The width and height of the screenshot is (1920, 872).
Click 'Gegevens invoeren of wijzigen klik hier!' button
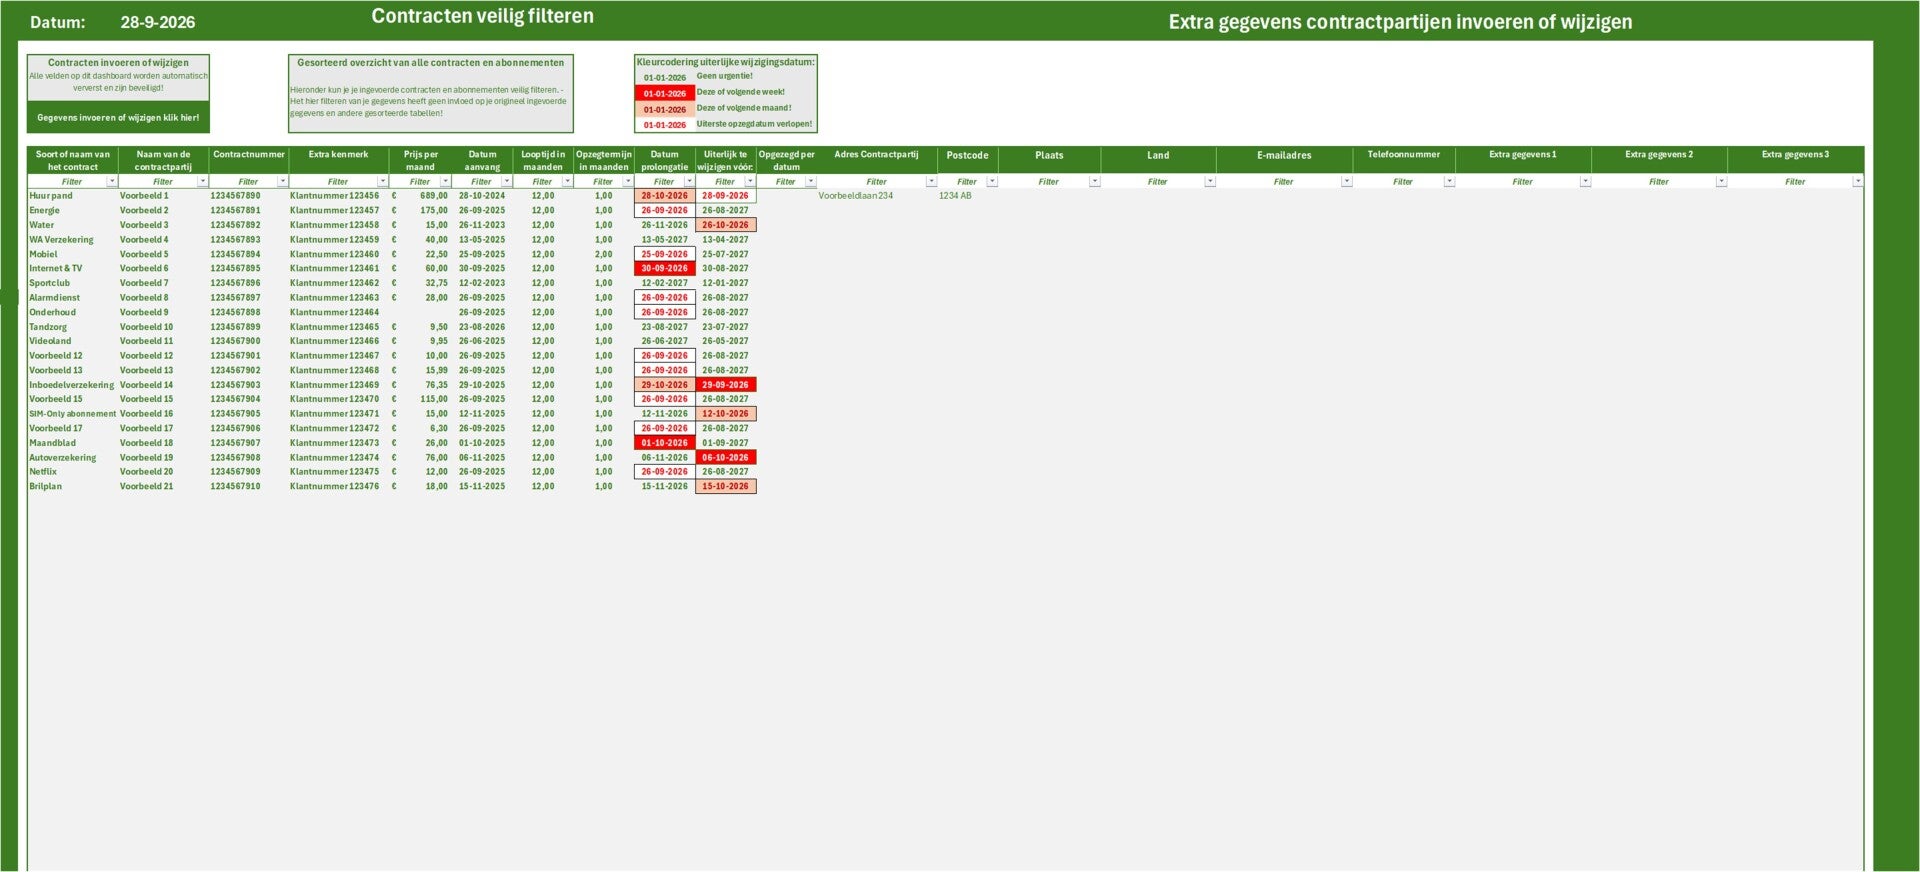(x=118, y=117)
